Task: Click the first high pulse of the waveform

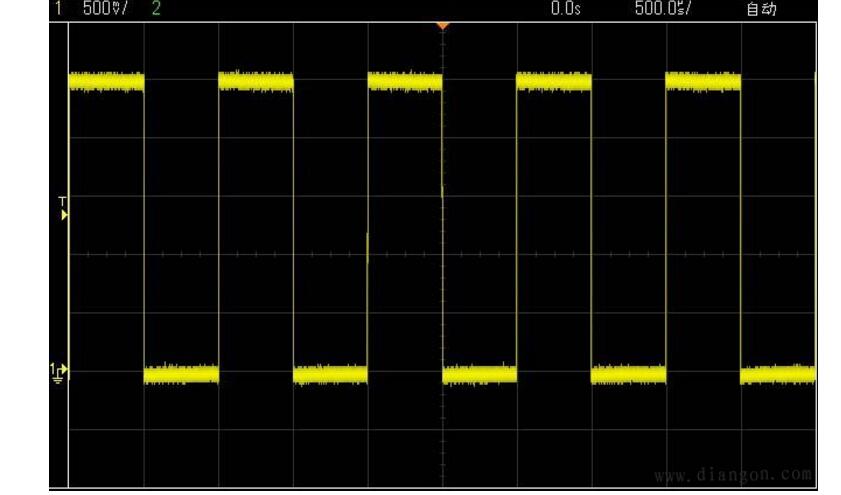Action: click(106, 82)
